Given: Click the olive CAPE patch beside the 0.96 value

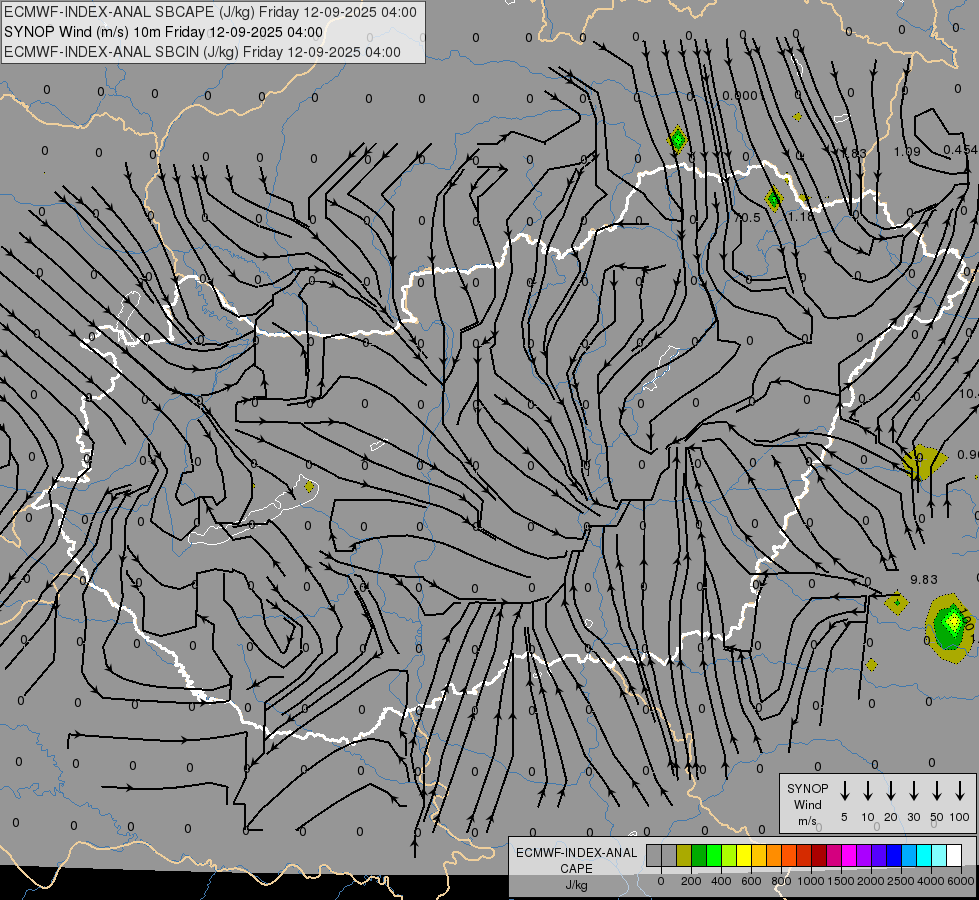Looking at the screenshot, I should 923,462.
